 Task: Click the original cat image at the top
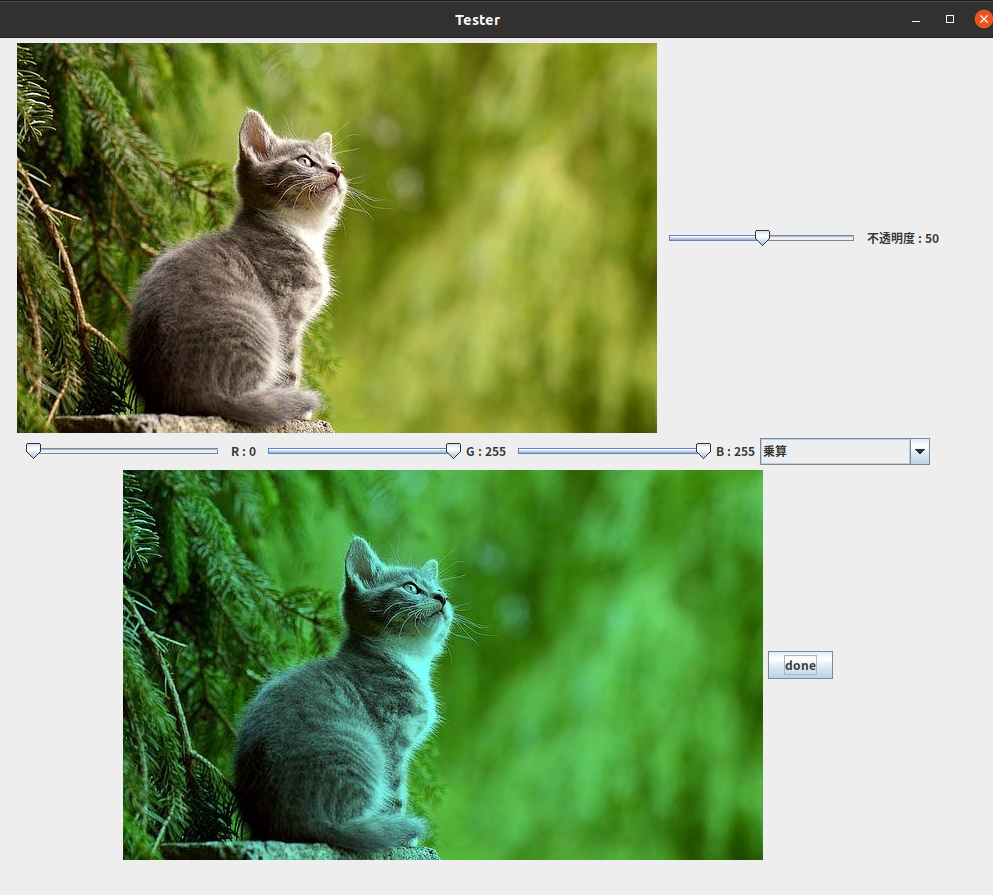[337, 238]
